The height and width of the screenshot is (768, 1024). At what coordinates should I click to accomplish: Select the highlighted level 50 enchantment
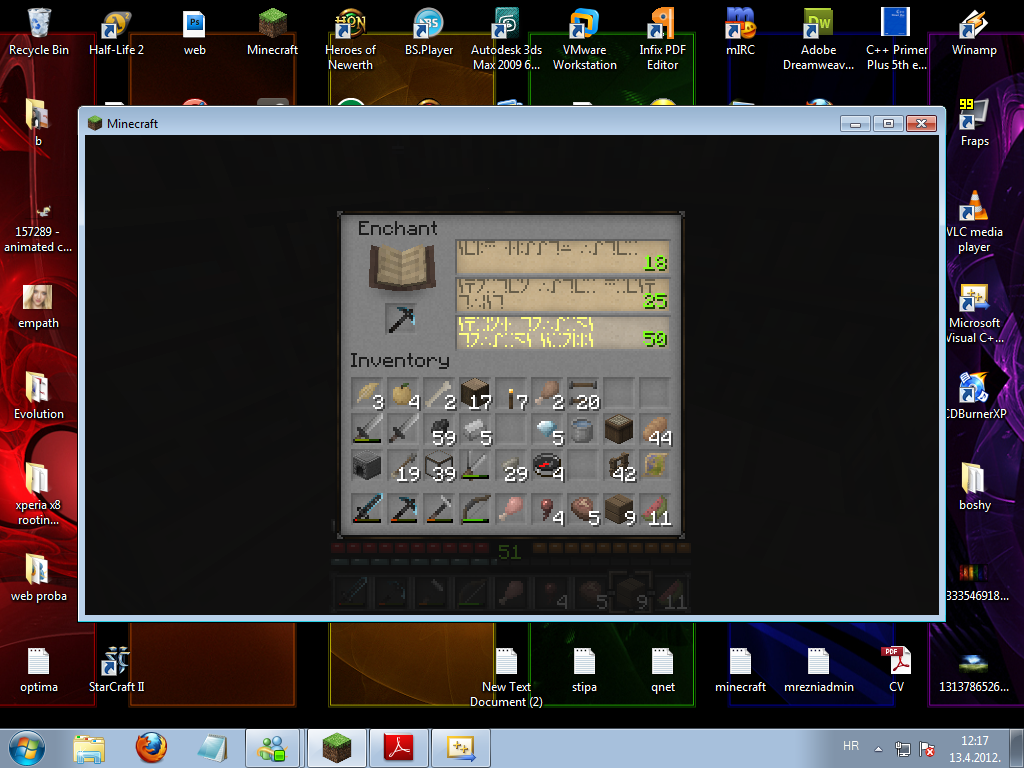(563, 332)
